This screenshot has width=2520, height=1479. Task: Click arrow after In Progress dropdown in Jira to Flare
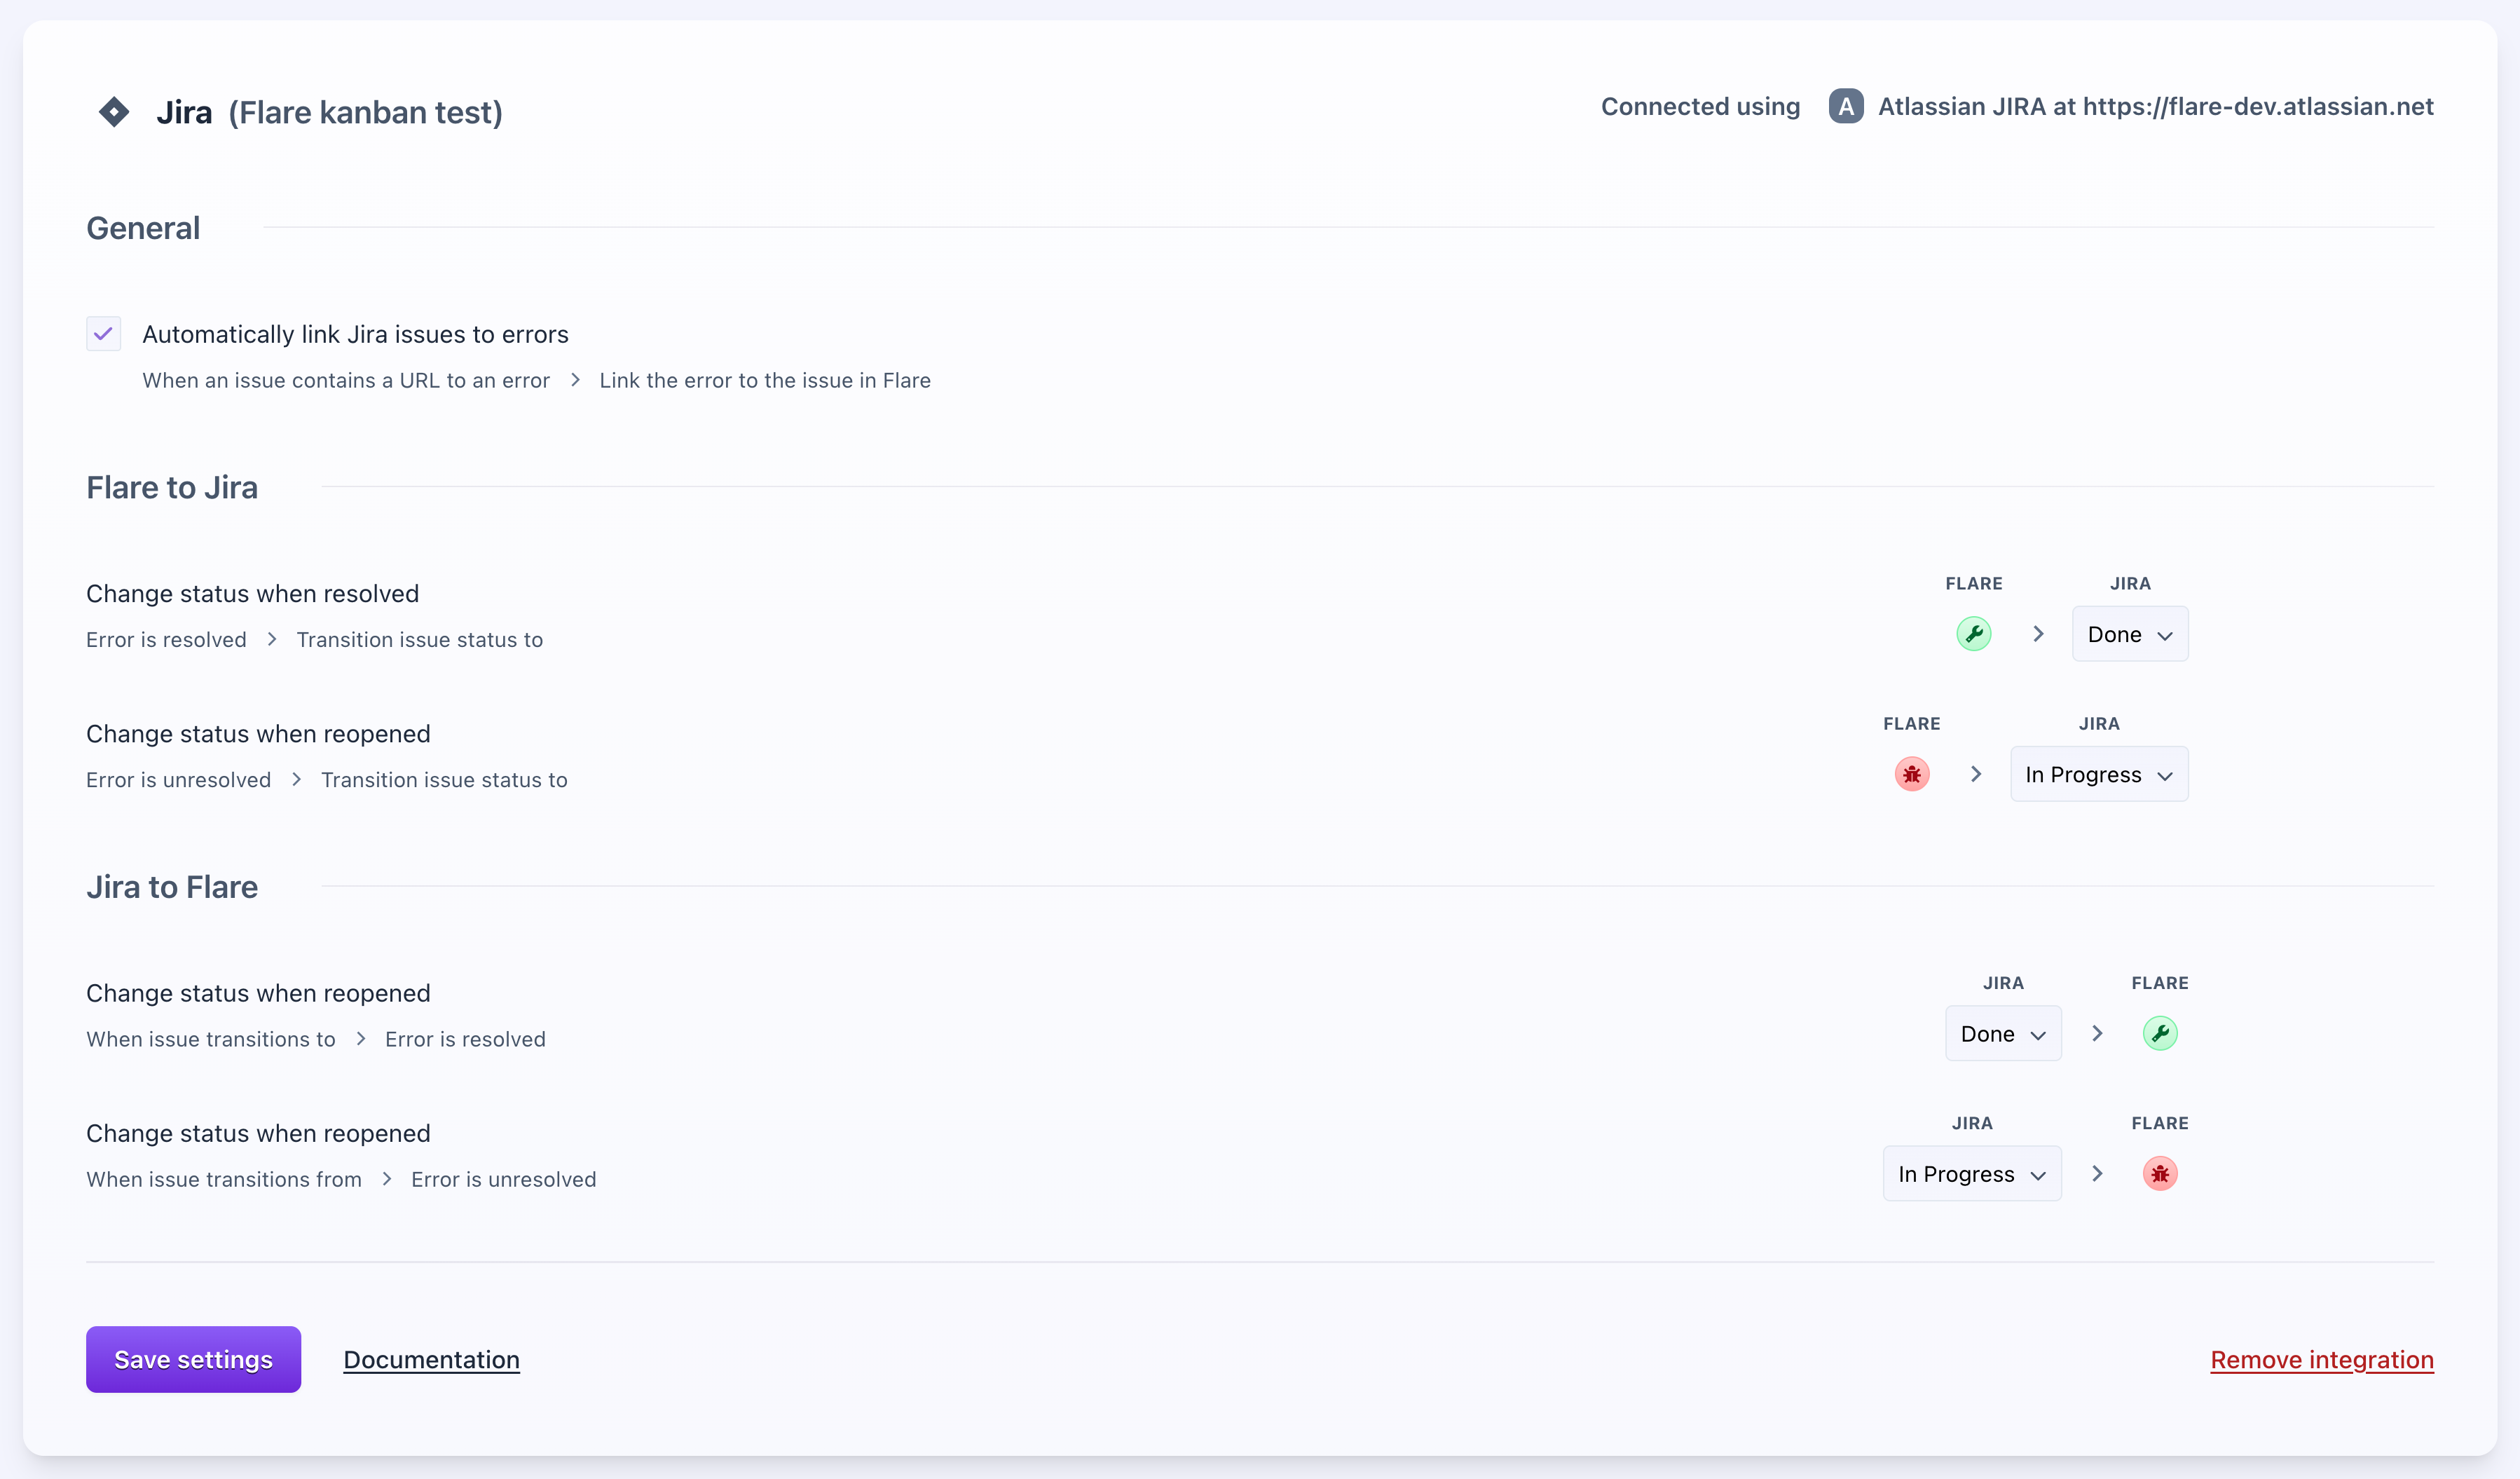pos(2097,1173)
